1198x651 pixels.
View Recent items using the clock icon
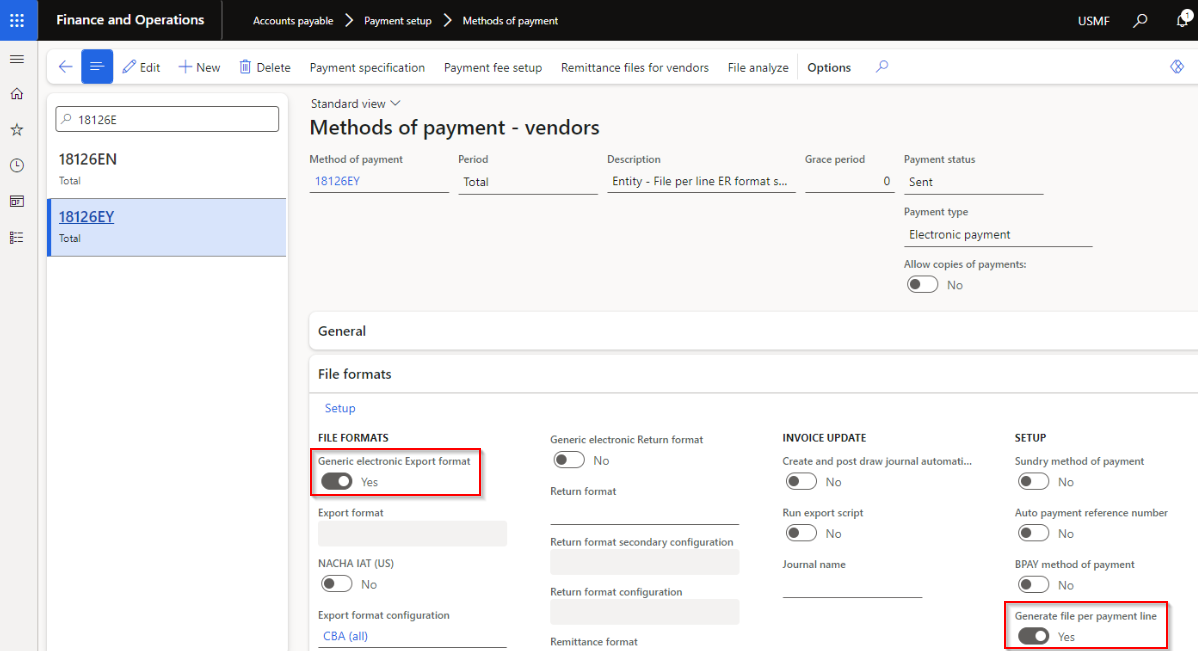16,164
